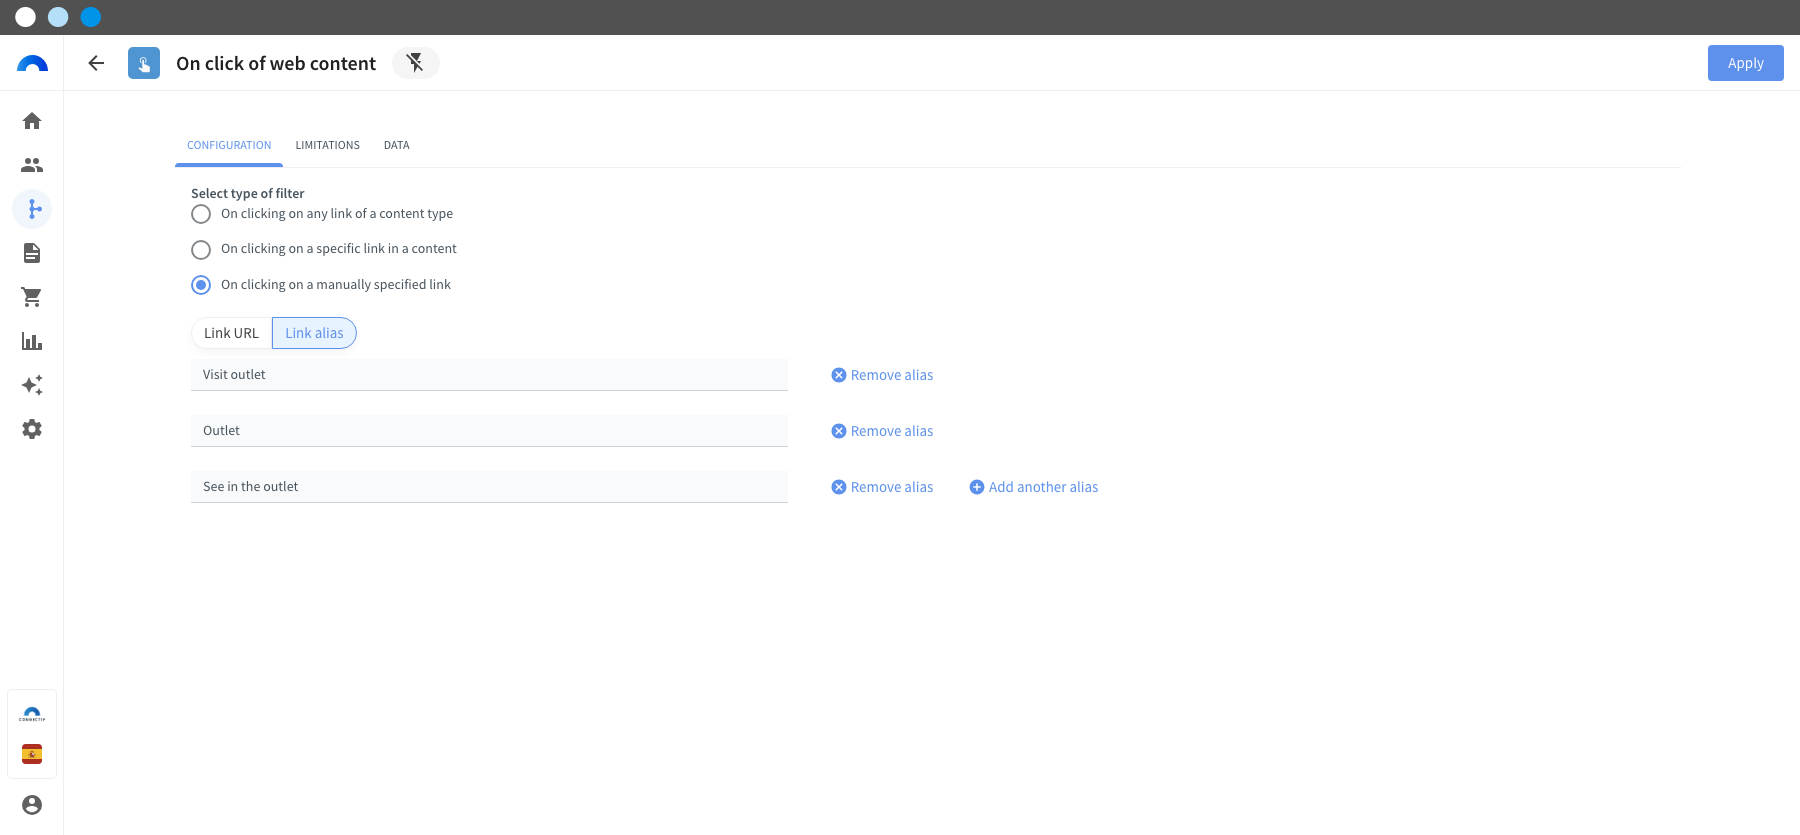Screen dimensions: 1800x835
Task: Click the 'On click of web content' title
Action: [276, 63]
